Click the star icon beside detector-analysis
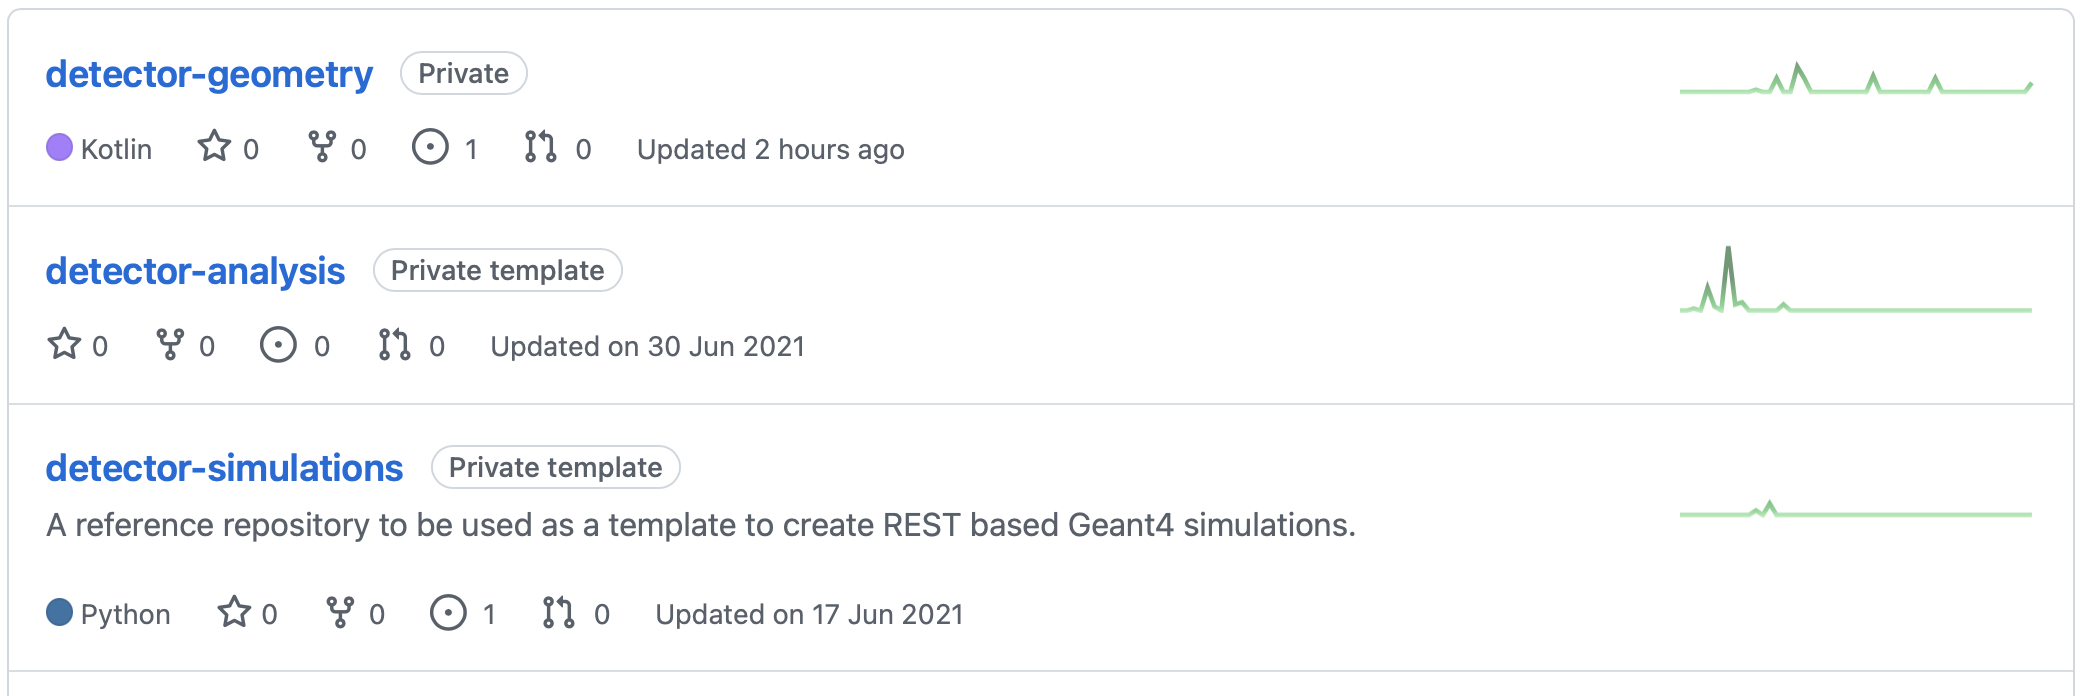 [x=65, y=345]
